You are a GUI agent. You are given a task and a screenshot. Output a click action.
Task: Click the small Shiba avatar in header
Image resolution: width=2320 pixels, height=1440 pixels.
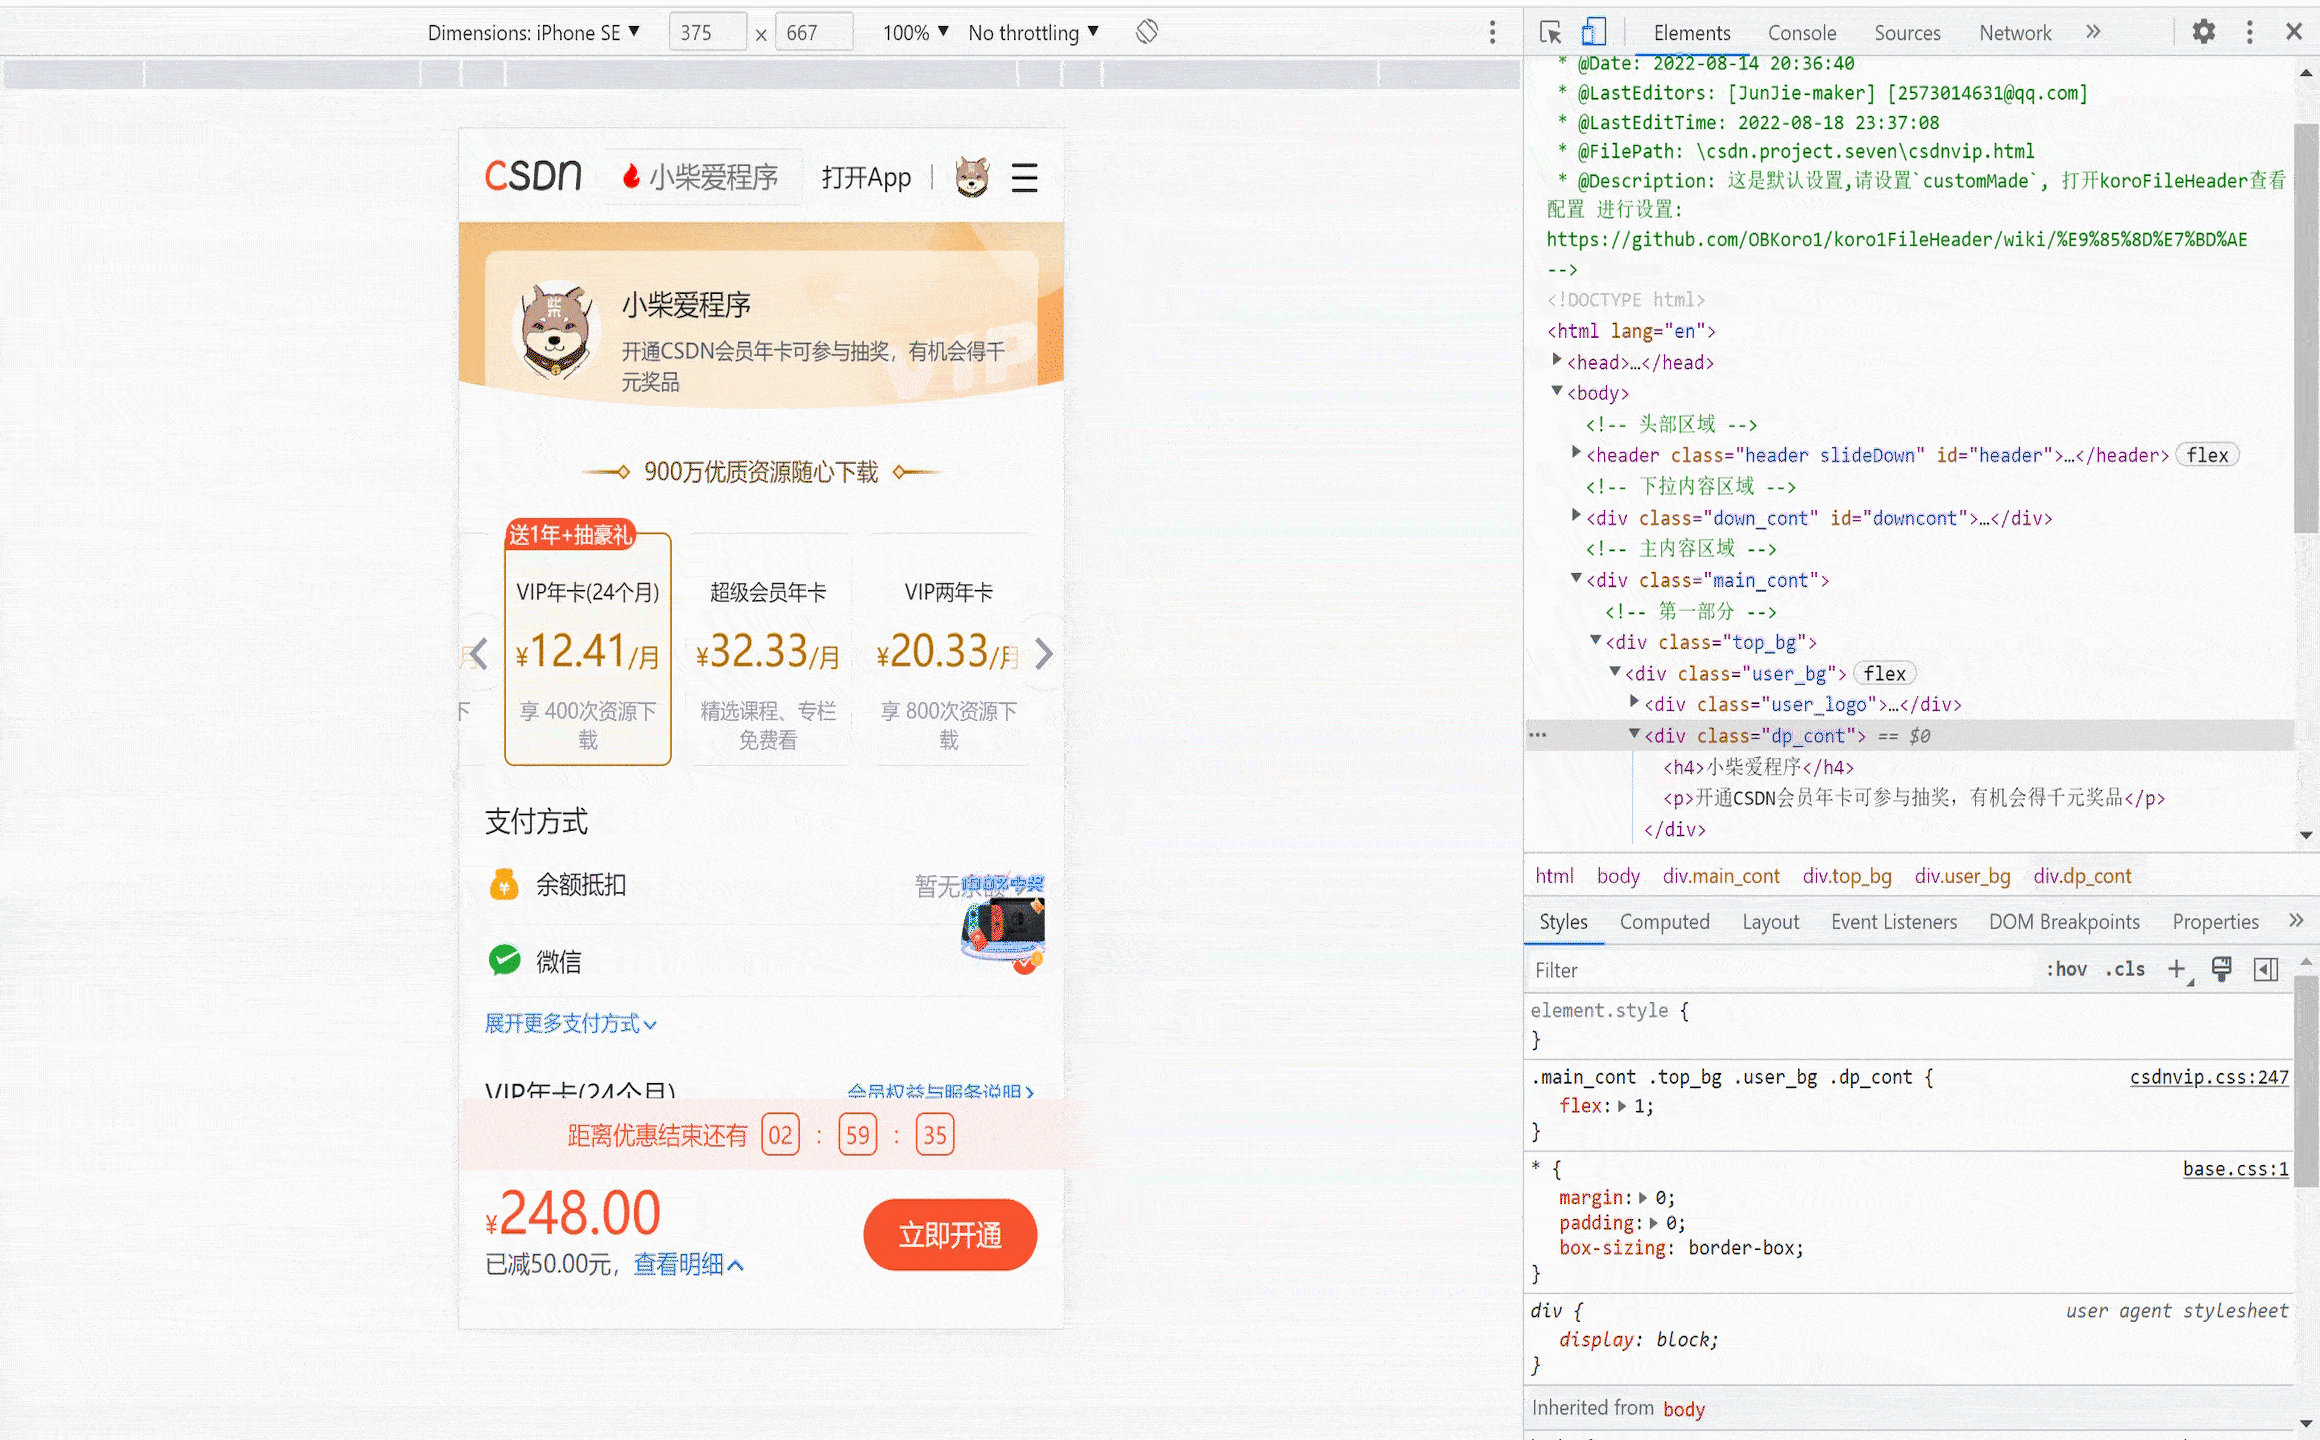point(972,177)
